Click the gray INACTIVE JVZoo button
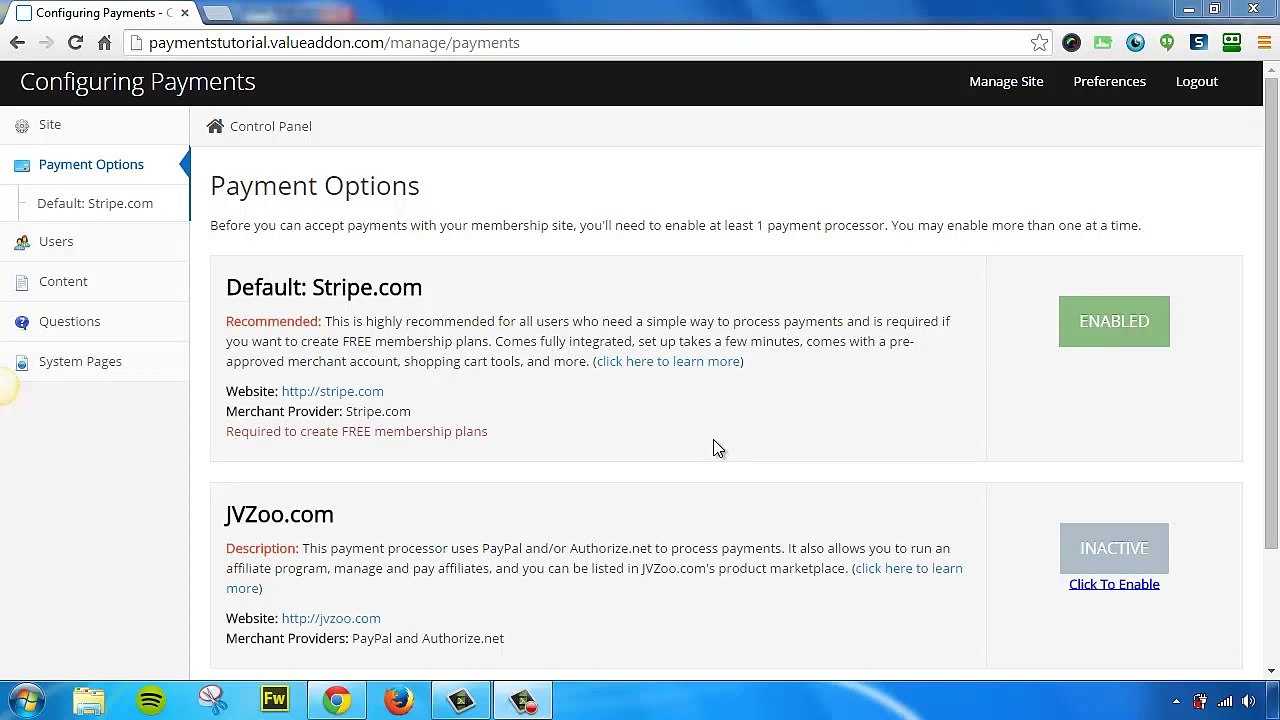The height and width of the screenshot is (720, 1280). point(1114,548)
